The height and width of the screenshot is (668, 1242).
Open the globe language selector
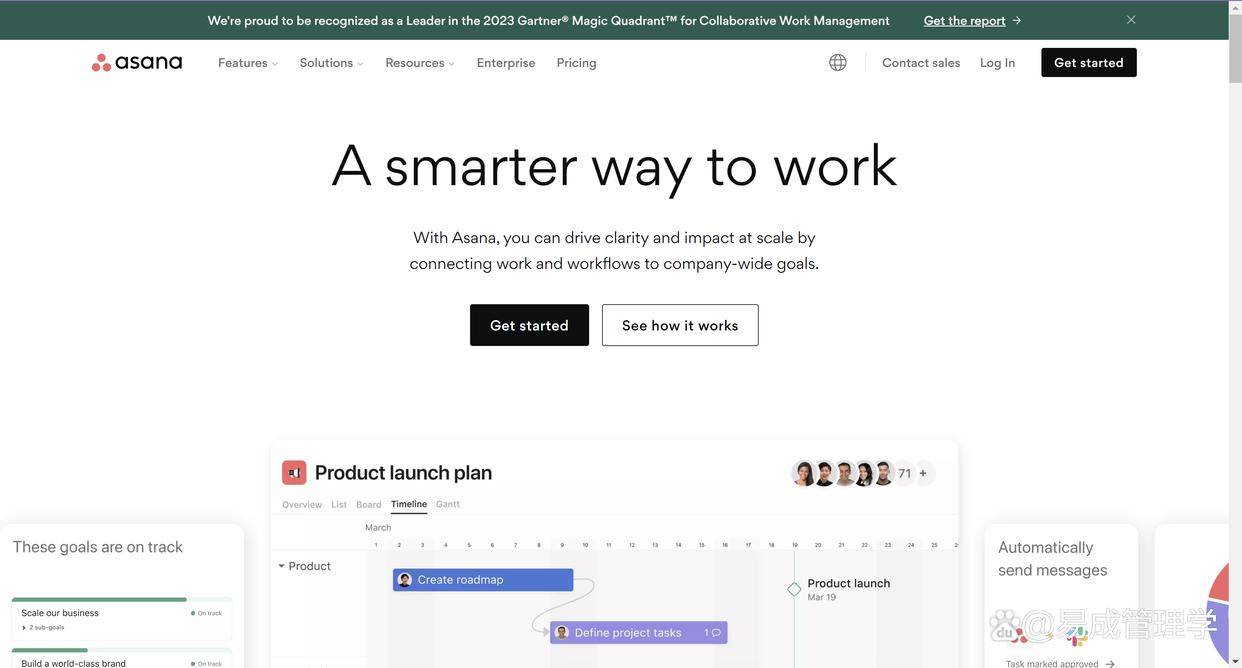838,62
